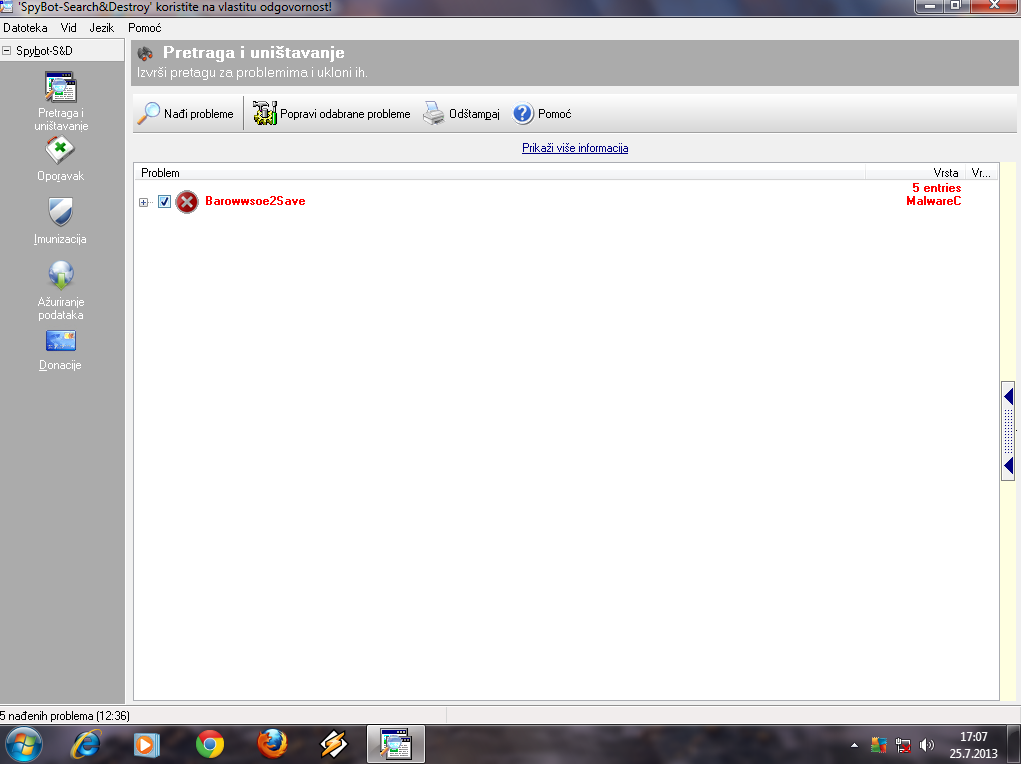The width and height of the screenshot is (1024, 768).
Task: Open the Vid menu
Action: pos(69,28)
